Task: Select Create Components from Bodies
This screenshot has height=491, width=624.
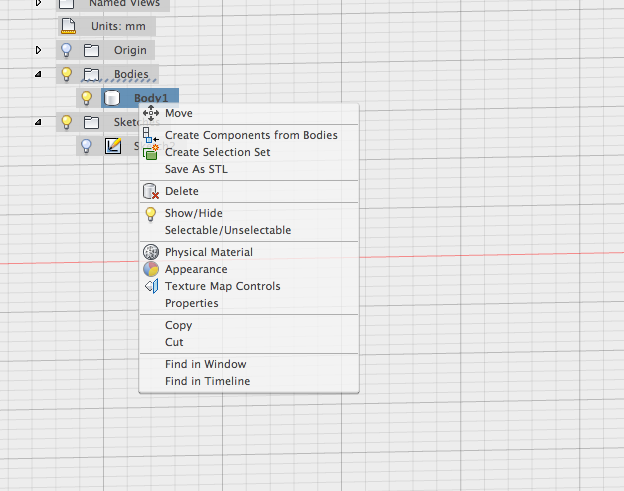Action: tap(249, 135)
